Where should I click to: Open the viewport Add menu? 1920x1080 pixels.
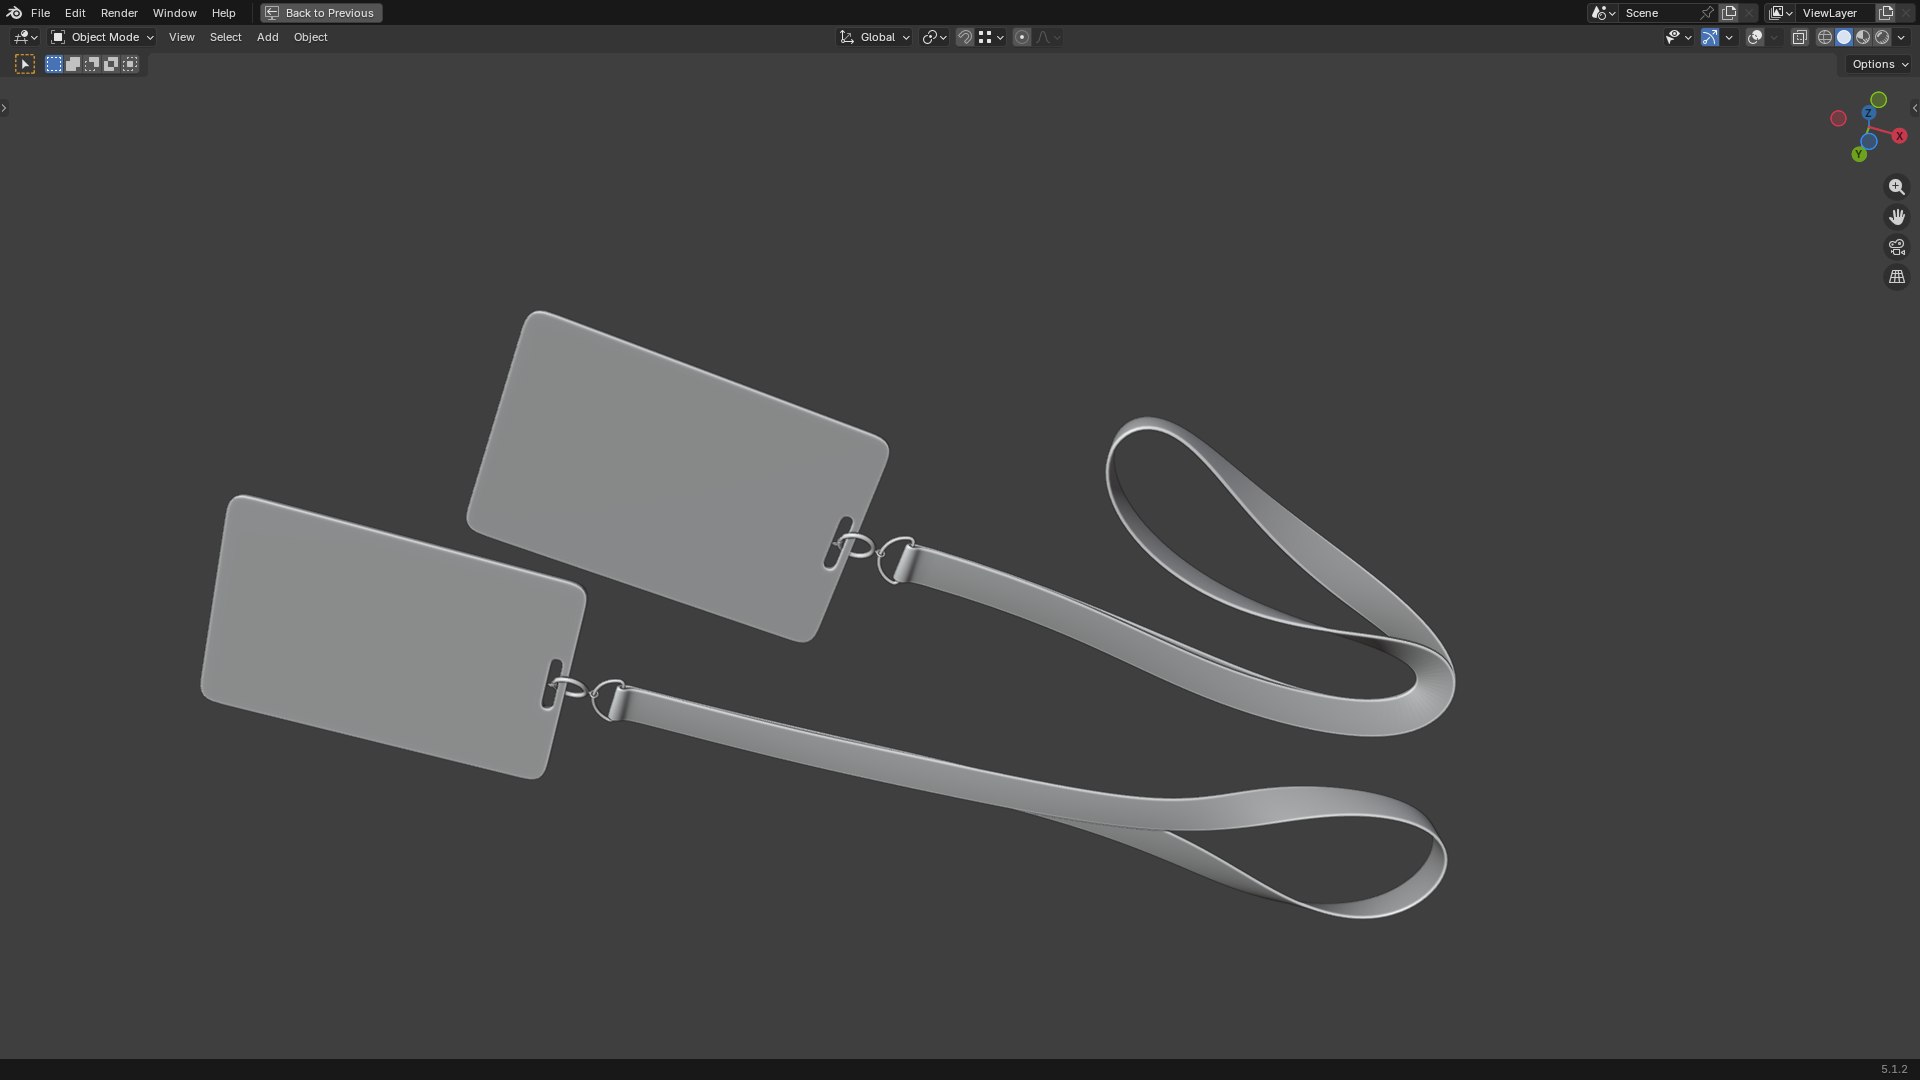click(x=267, y=37)
